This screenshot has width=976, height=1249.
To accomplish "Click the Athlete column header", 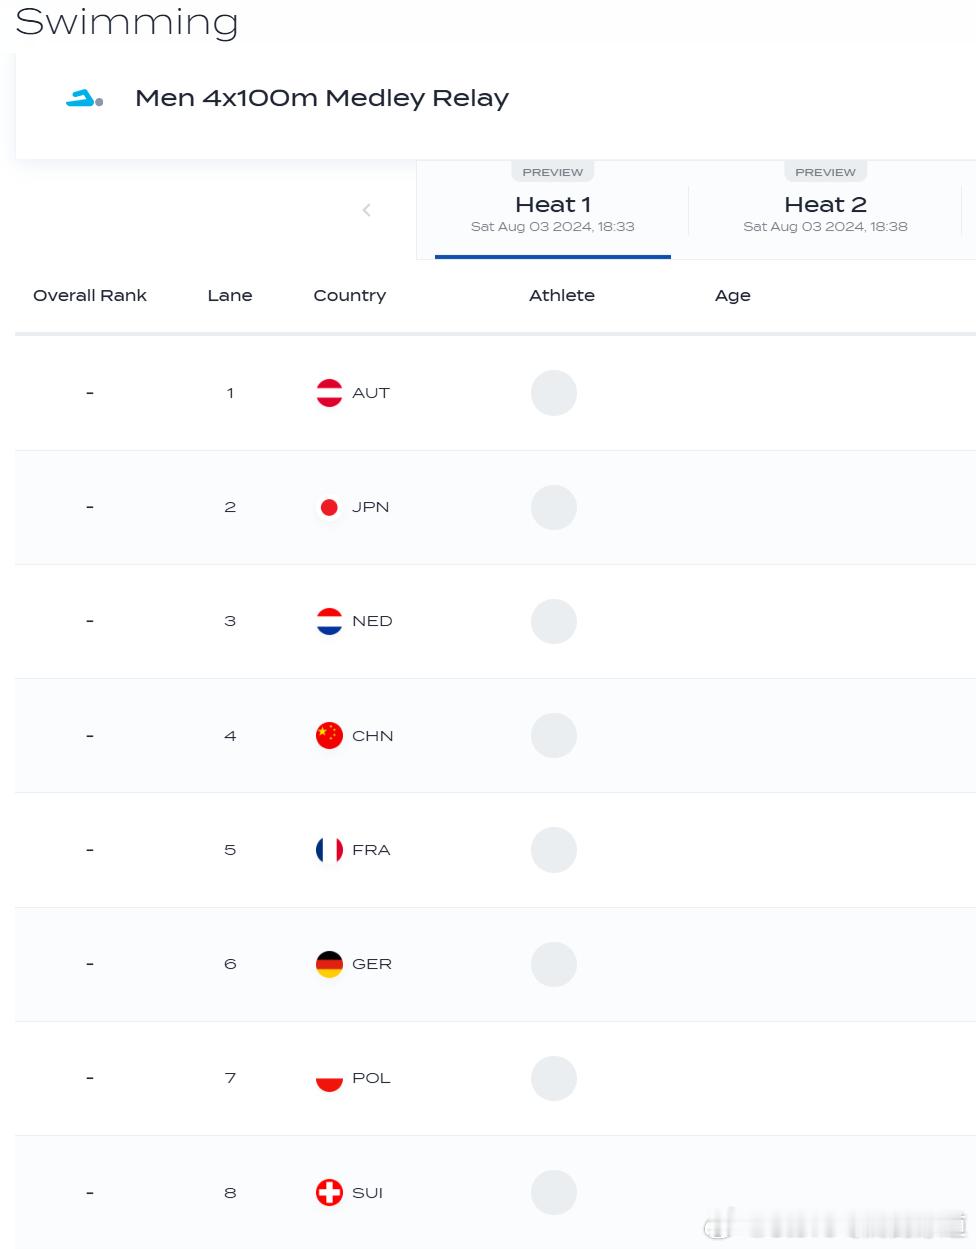I will [x=562, y=295].
